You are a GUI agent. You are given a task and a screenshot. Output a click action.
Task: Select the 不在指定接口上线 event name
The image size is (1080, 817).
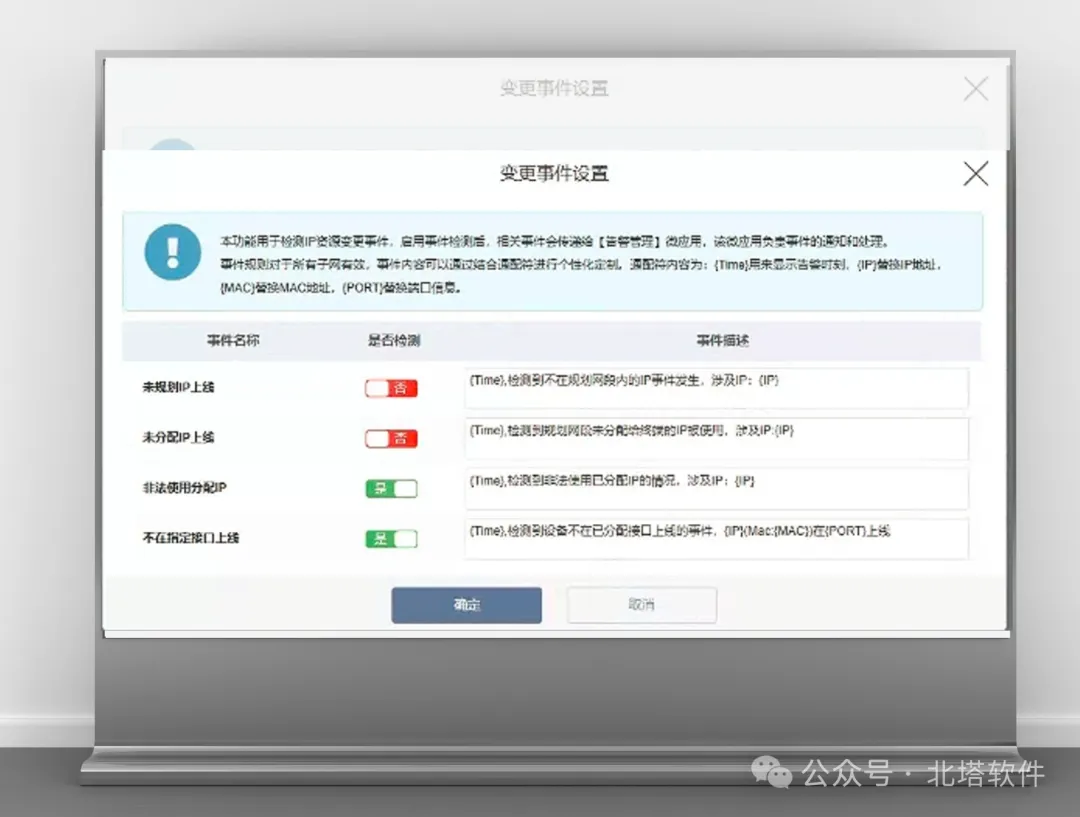191,538
